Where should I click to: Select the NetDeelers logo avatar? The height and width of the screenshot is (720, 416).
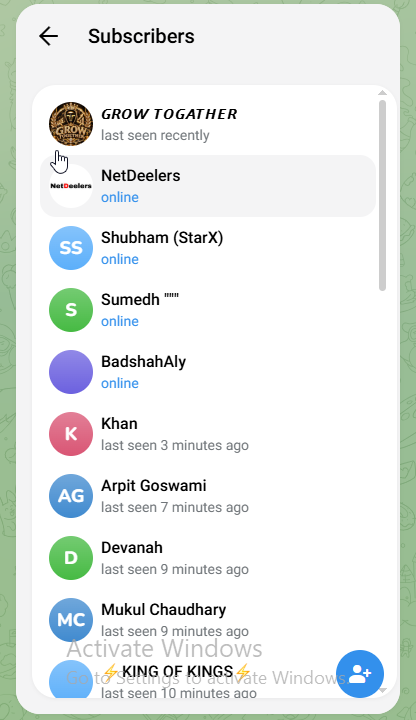pyautogui.click(x=71, y=186)
